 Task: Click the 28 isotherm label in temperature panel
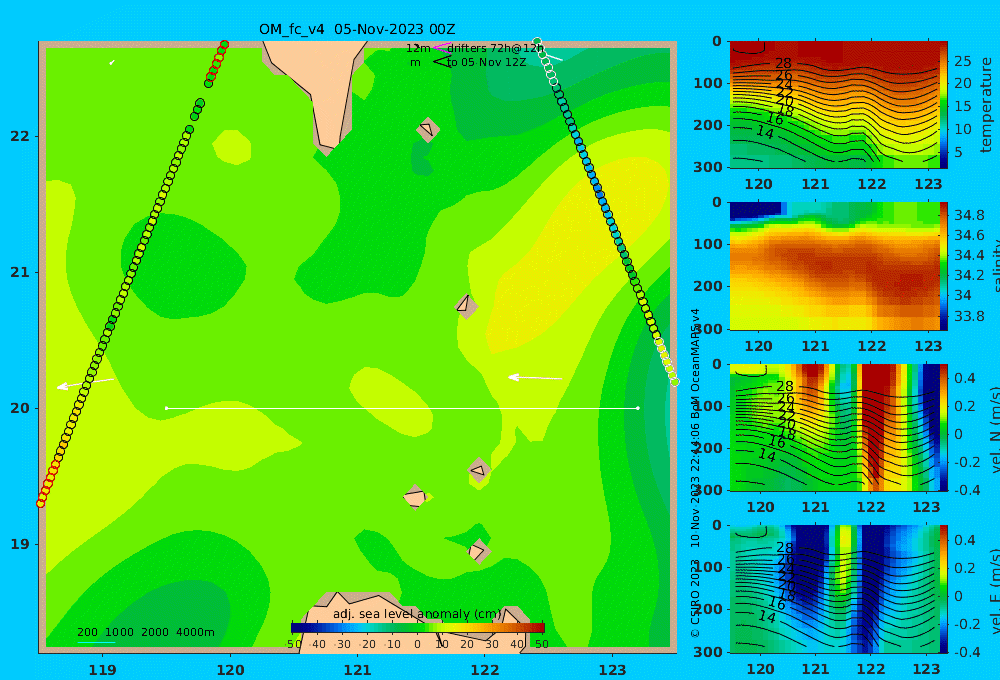[x=783, y=63]
